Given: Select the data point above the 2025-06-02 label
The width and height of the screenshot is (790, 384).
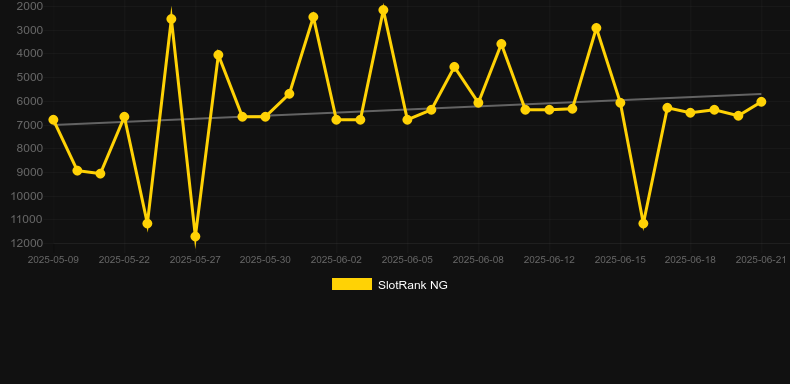Looking at the screenshot, I should tap(337, 119).
